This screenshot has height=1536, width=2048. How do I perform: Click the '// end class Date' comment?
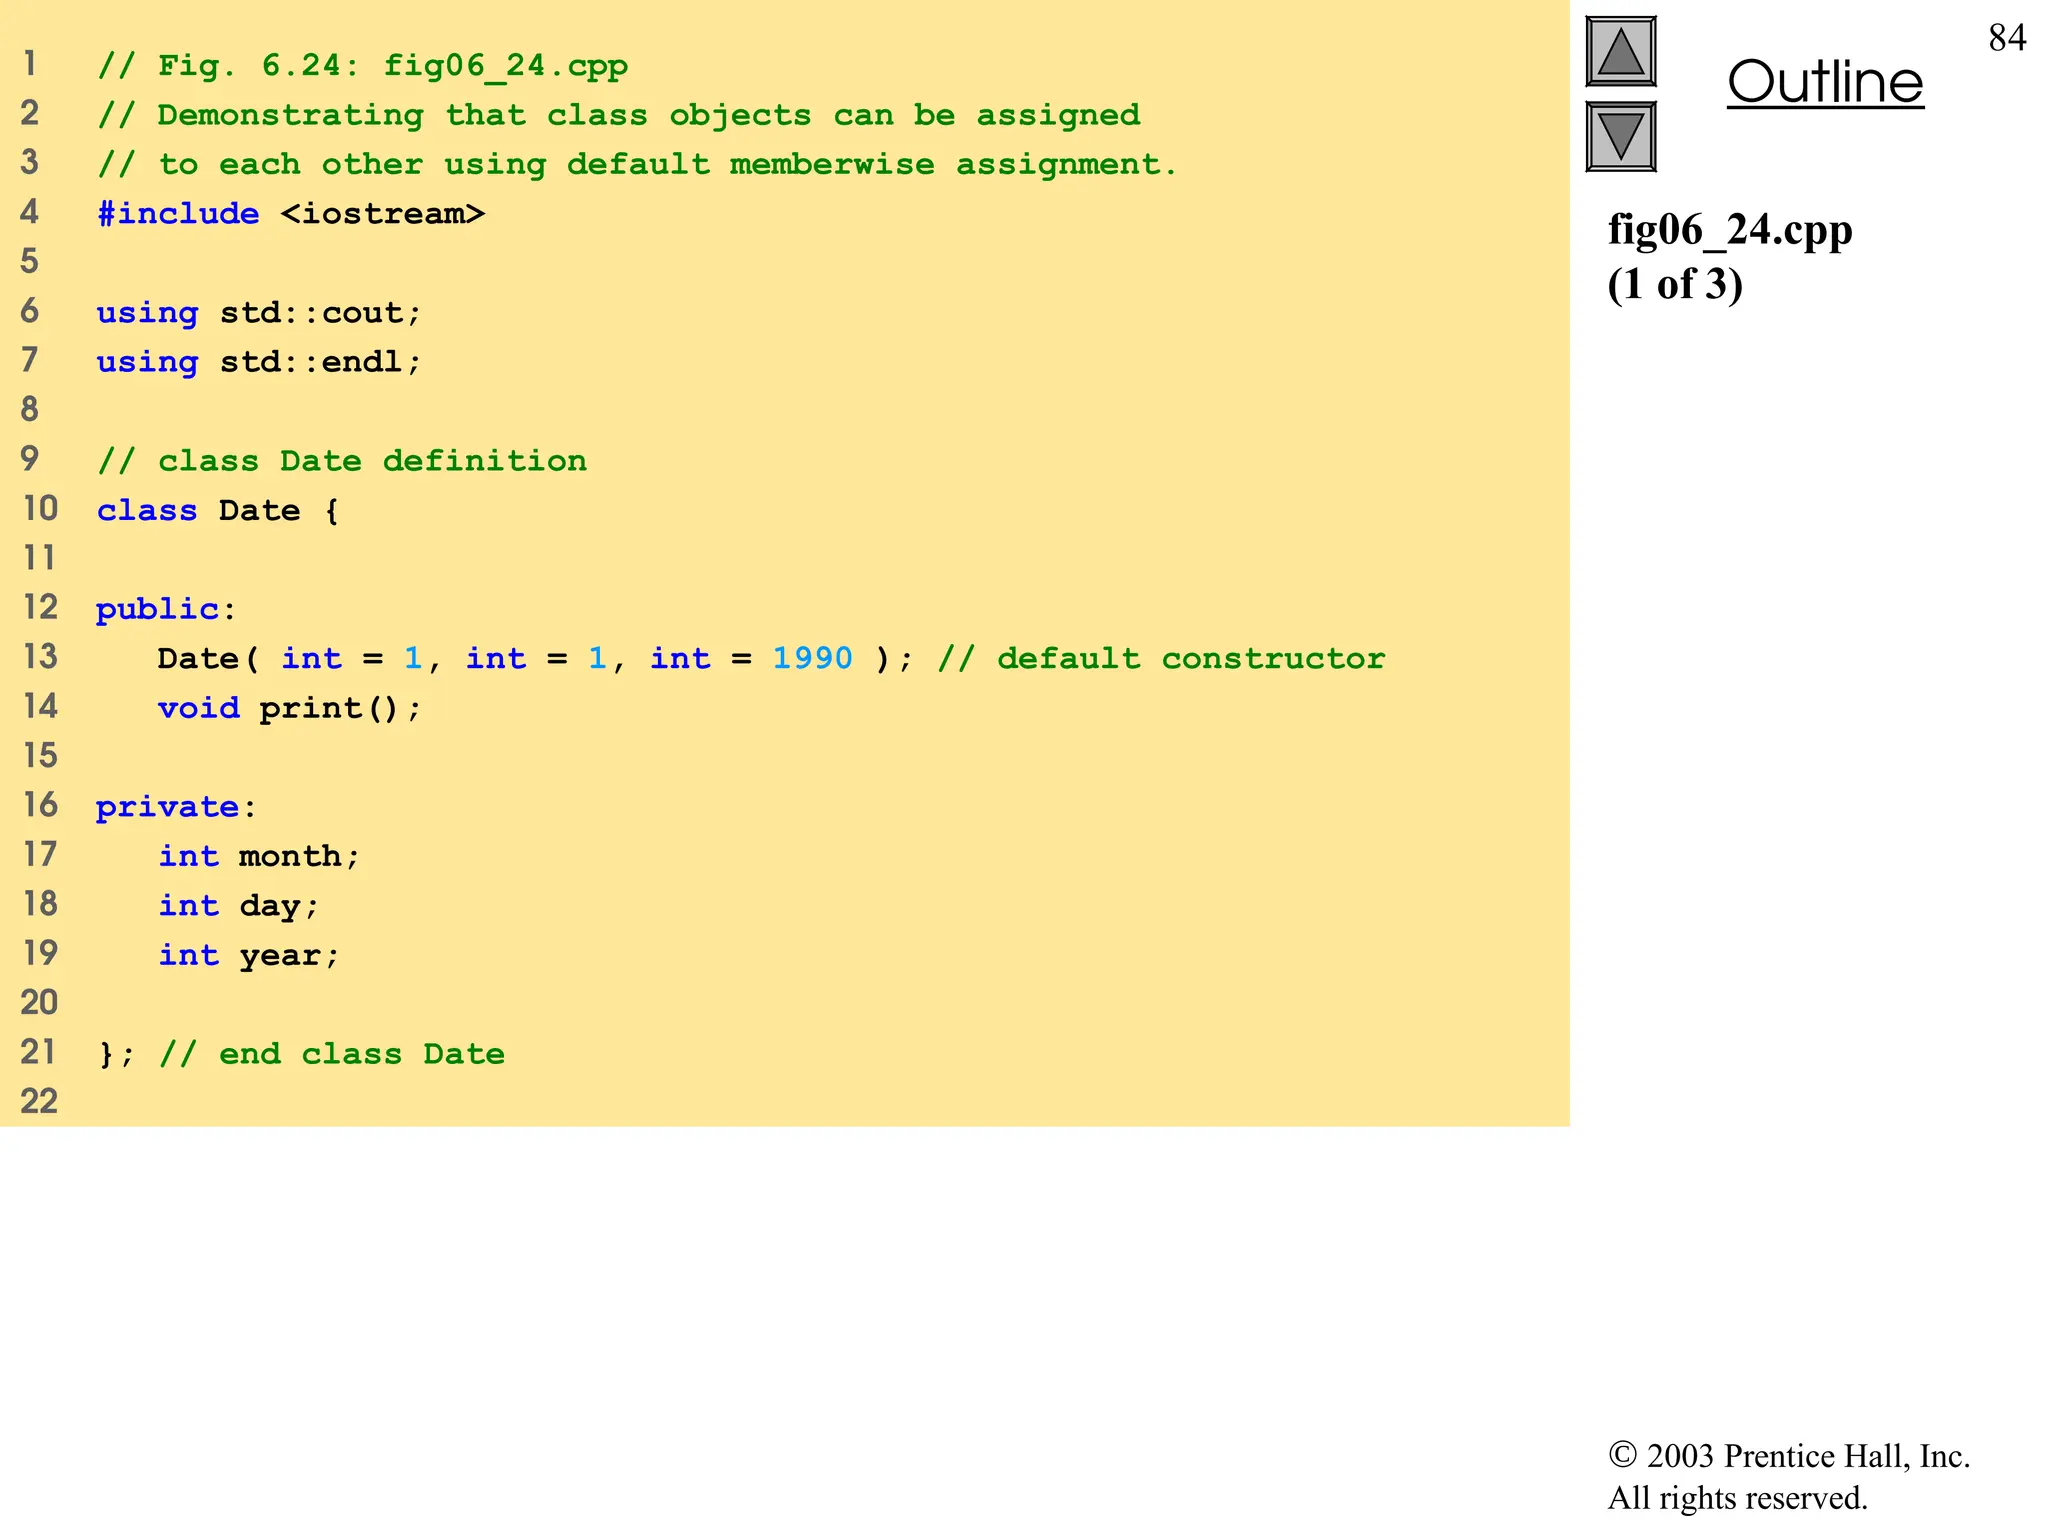pyautogui.click(x=332, y=1054)
